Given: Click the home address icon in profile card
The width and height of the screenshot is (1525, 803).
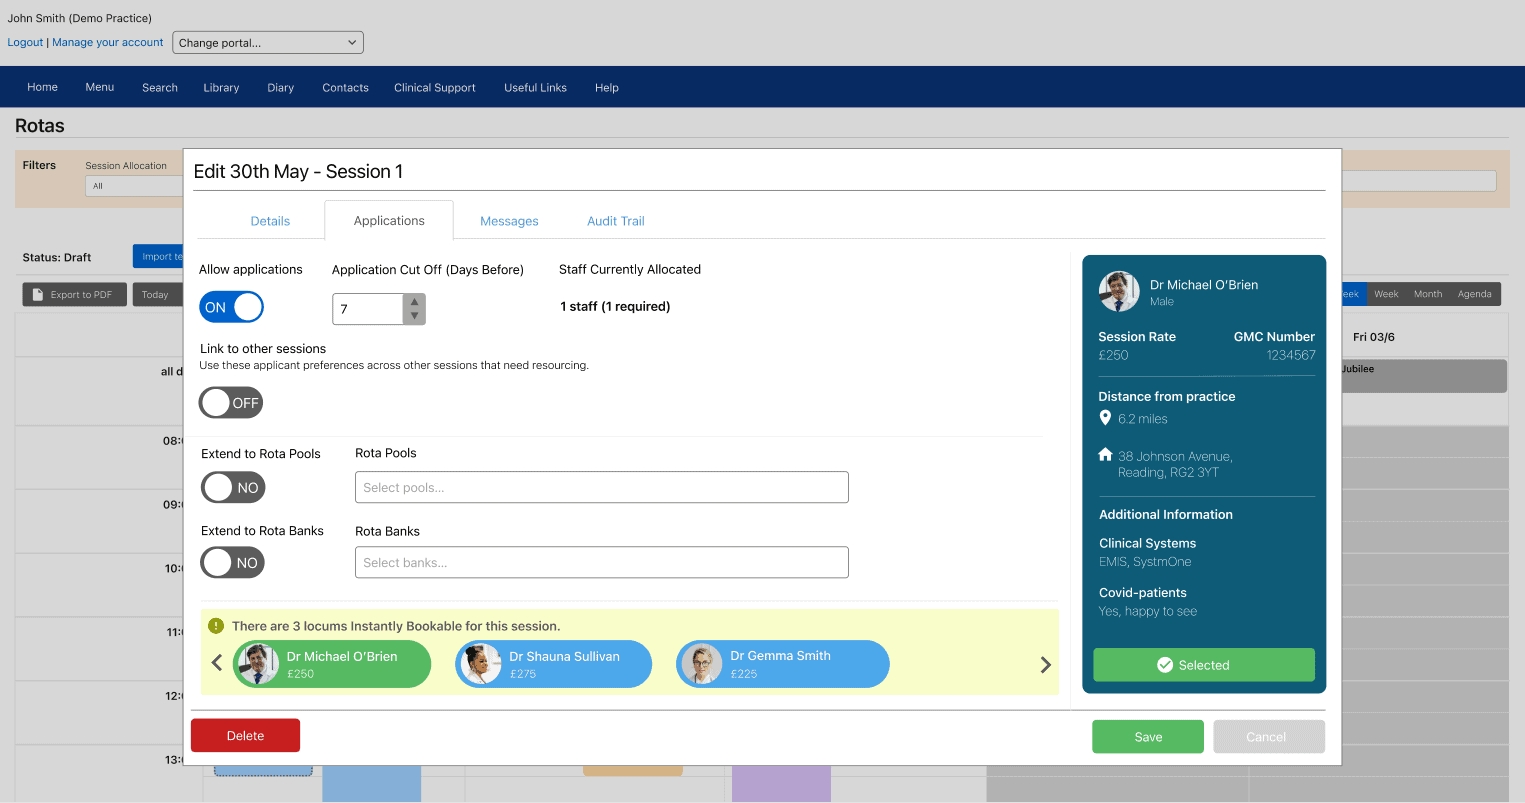Looking at the screenshot, I should tap(1105, 455).
